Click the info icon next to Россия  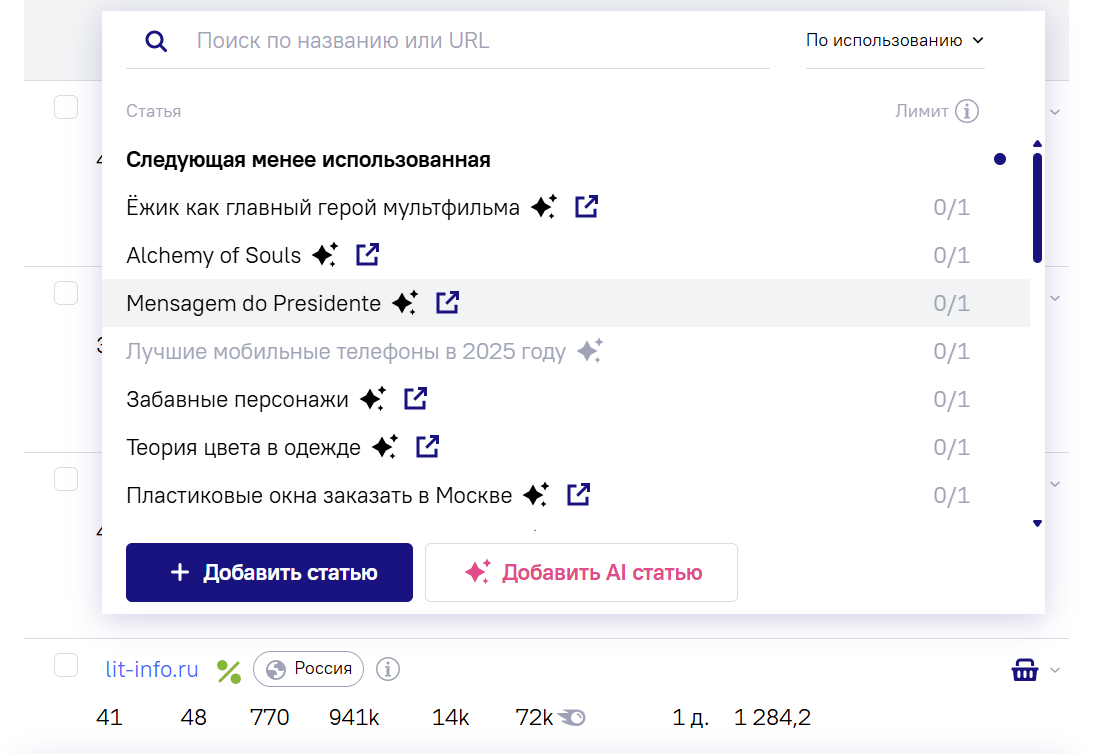(388, 668)
